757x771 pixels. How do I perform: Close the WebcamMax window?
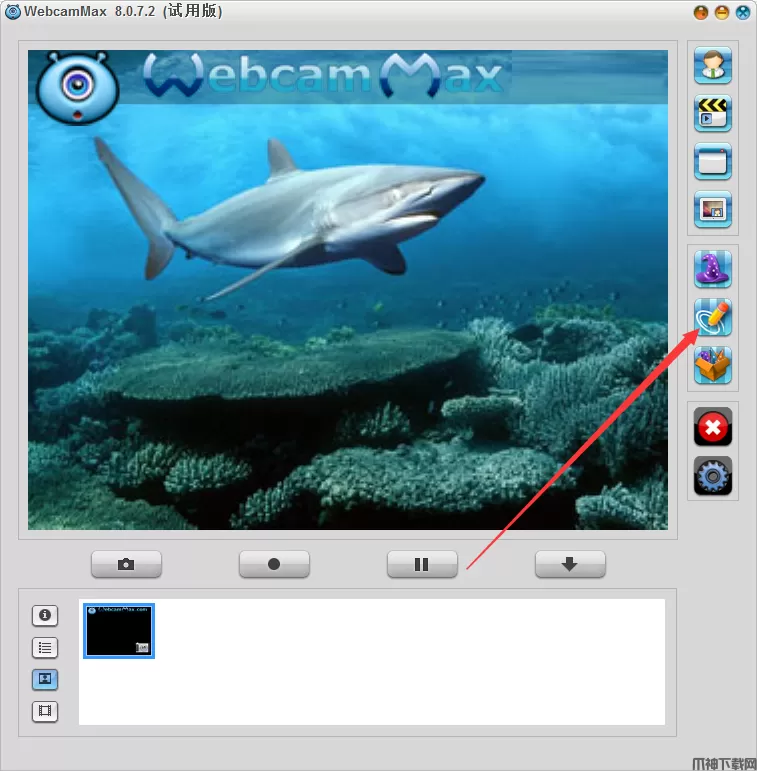click(x=742, y=12)
